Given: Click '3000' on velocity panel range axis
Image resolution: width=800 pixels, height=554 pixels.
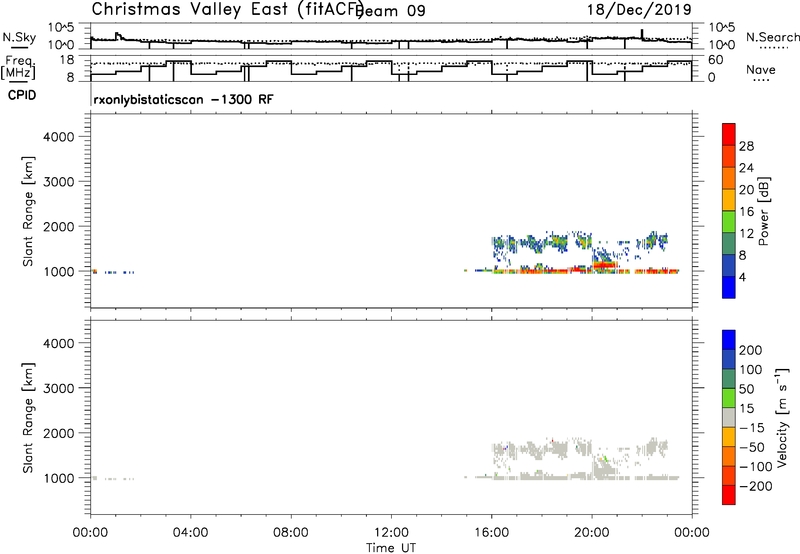Looking at the screenshot, I should point(59,388).
